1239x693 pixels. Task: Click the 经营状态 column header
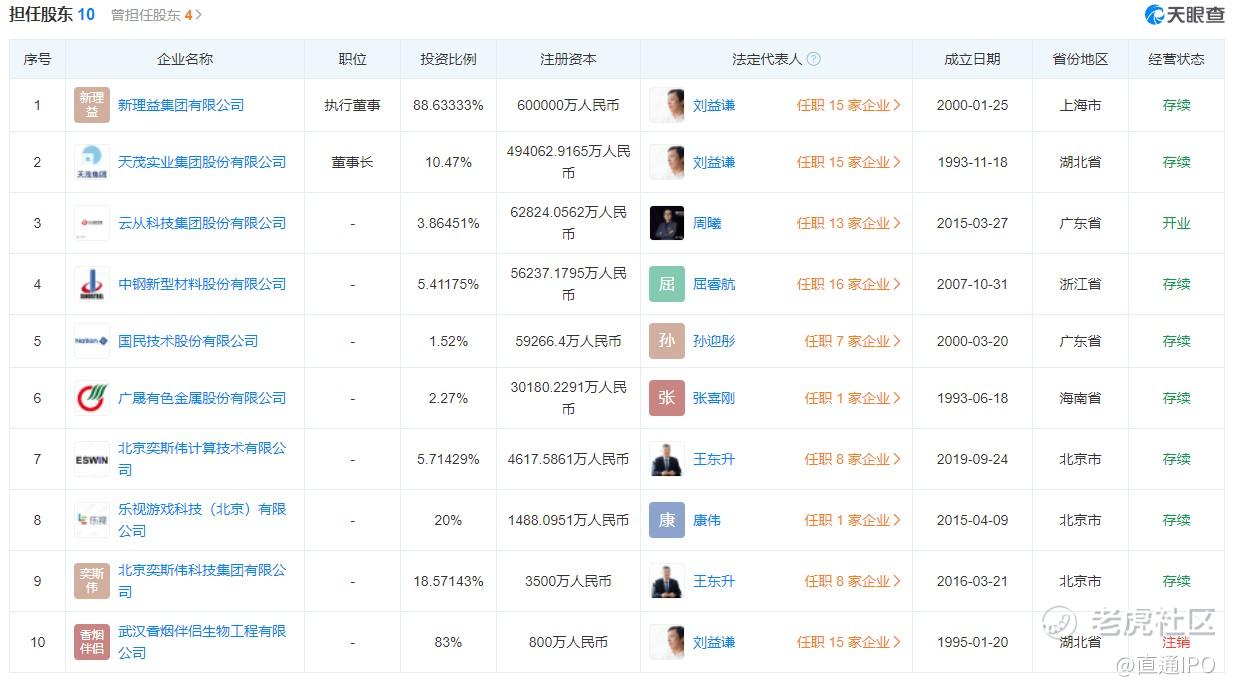coord(1176,59)
